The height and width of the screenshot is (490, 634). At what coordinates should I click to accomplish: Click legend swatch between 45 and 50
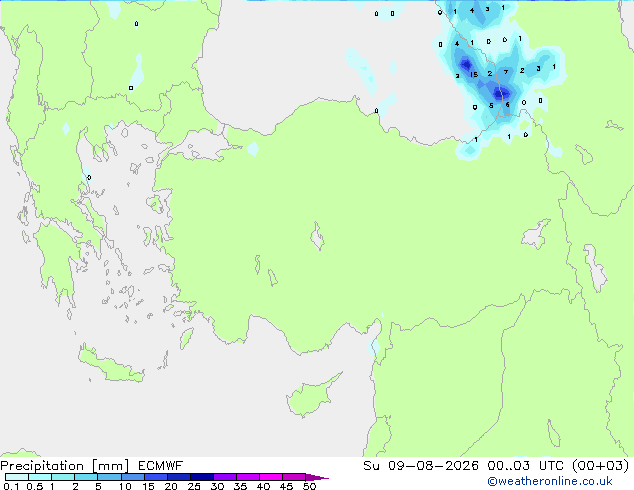click(x=294, y=477)
